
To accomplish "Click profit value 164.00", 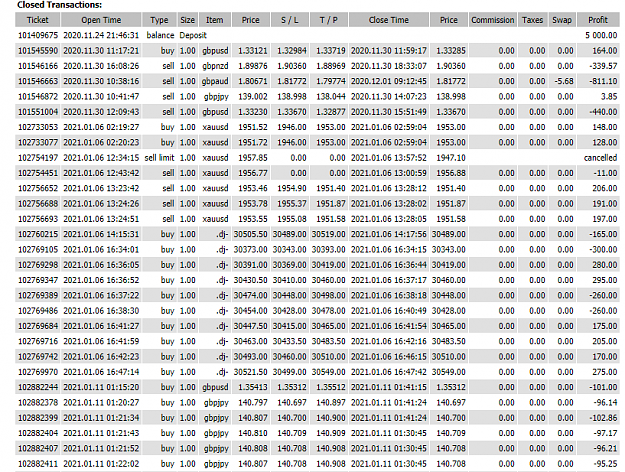I will pos(605,51).
